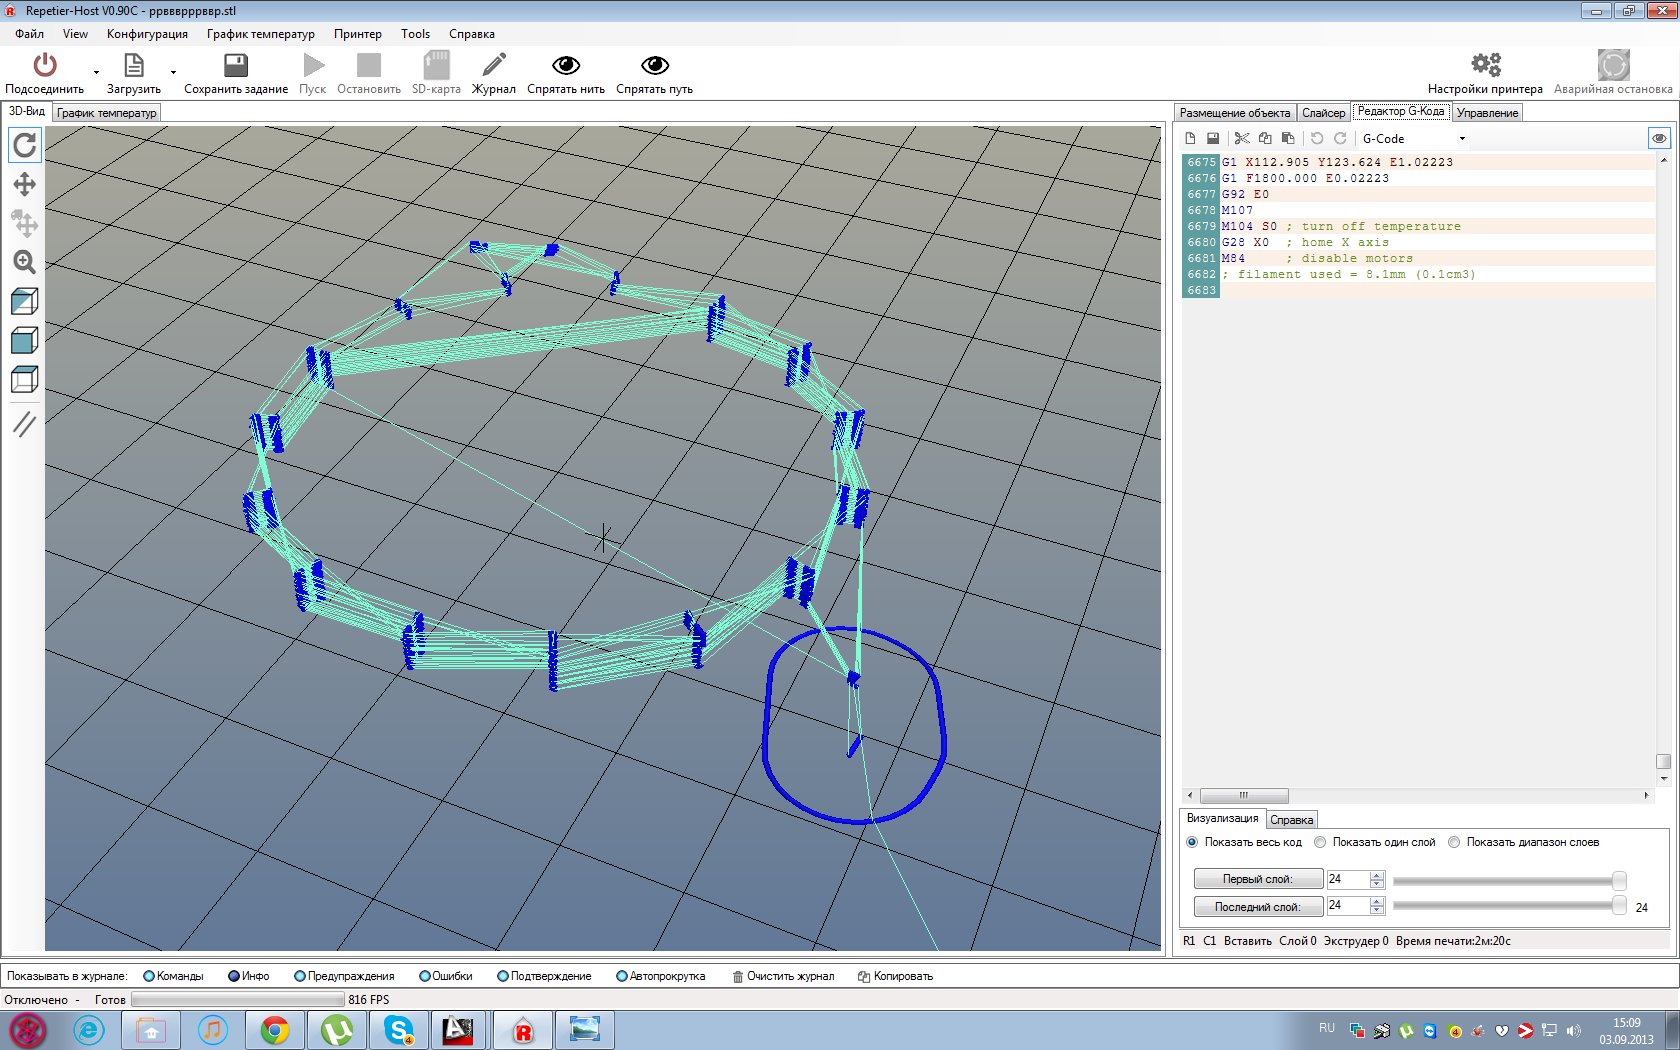Open Настройки принтера gears icon

coord(1485,66)
